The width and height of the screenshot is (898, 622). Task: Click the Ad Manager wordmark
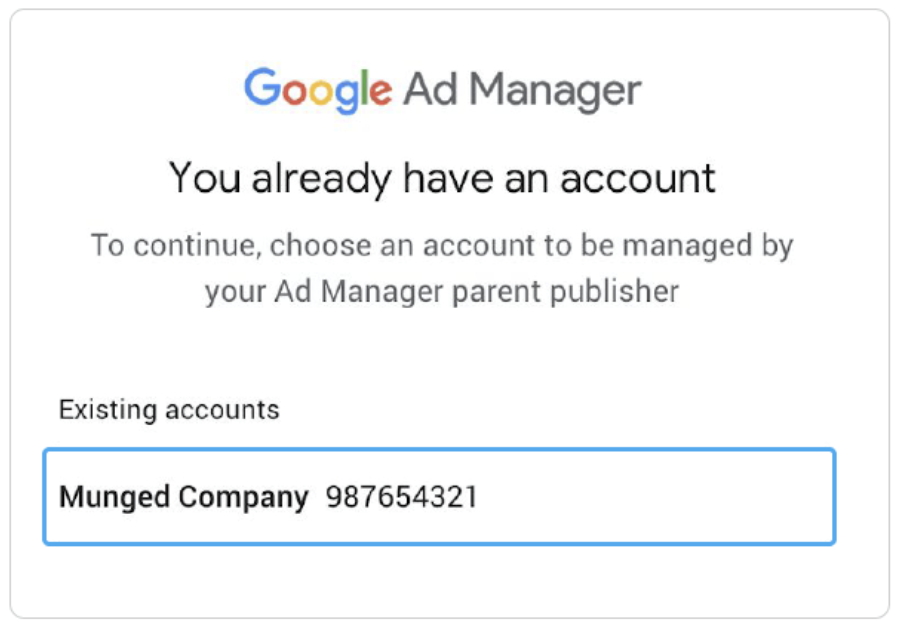[x=522, y=90]
